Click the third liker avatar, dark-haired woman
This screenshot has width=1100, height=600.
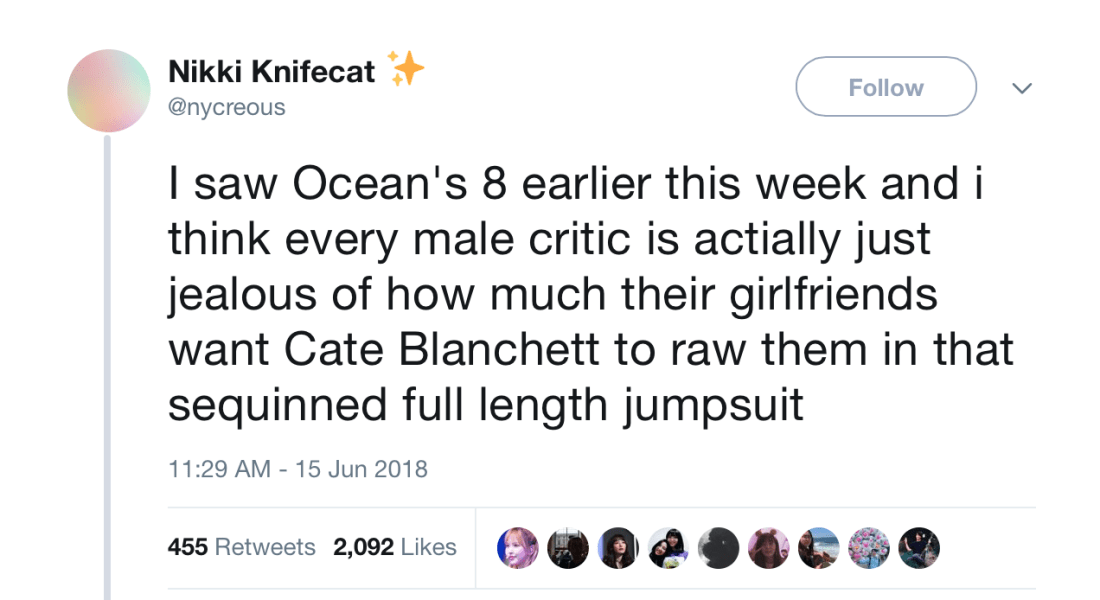(x=618, y=548)
